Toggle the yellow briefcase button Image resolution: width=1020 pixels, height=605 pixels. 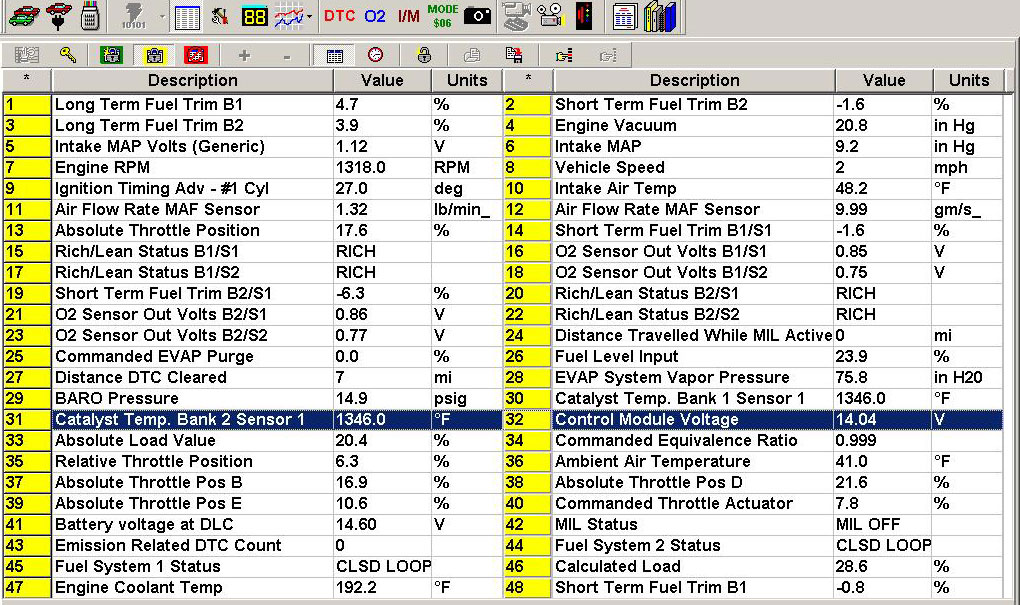tap(154, 55)
